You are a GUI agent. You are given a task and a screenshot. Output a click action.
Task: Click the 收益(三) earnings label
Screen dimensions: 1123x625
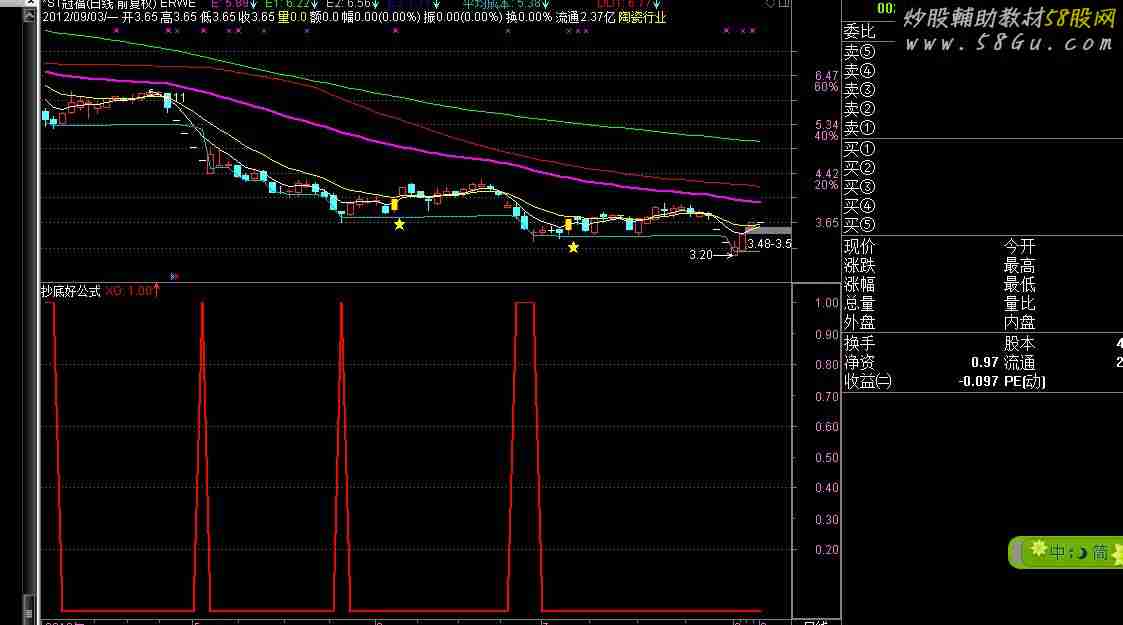(x=867, y=381)
